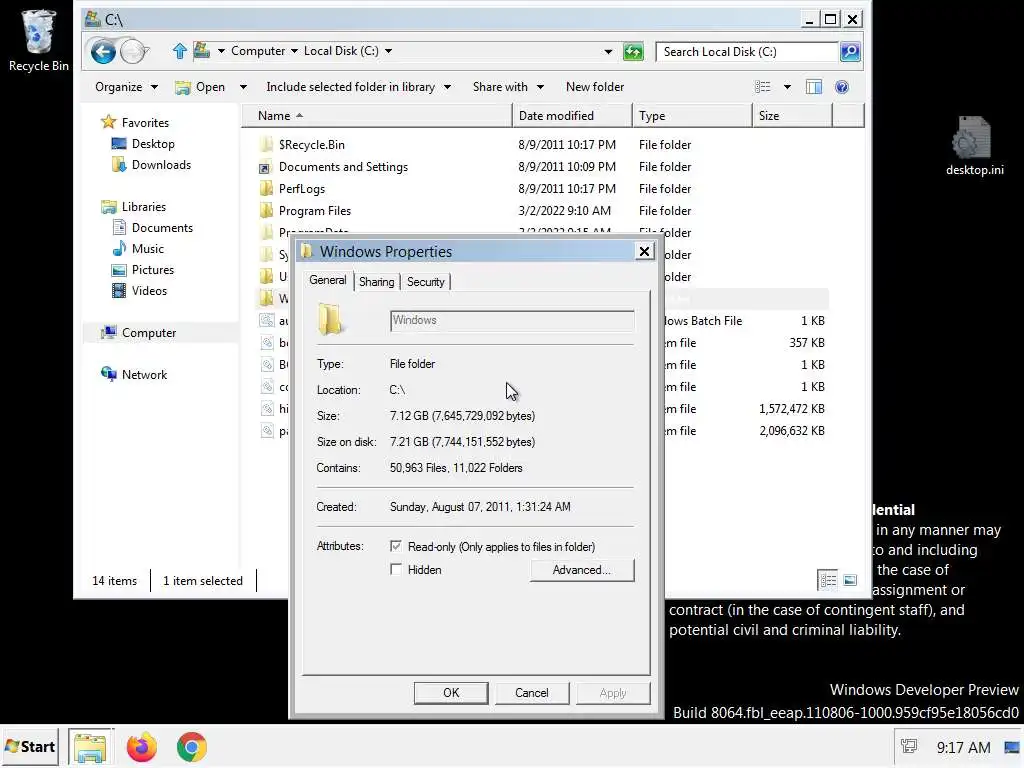Select the General tab

(x=327, y=280)
